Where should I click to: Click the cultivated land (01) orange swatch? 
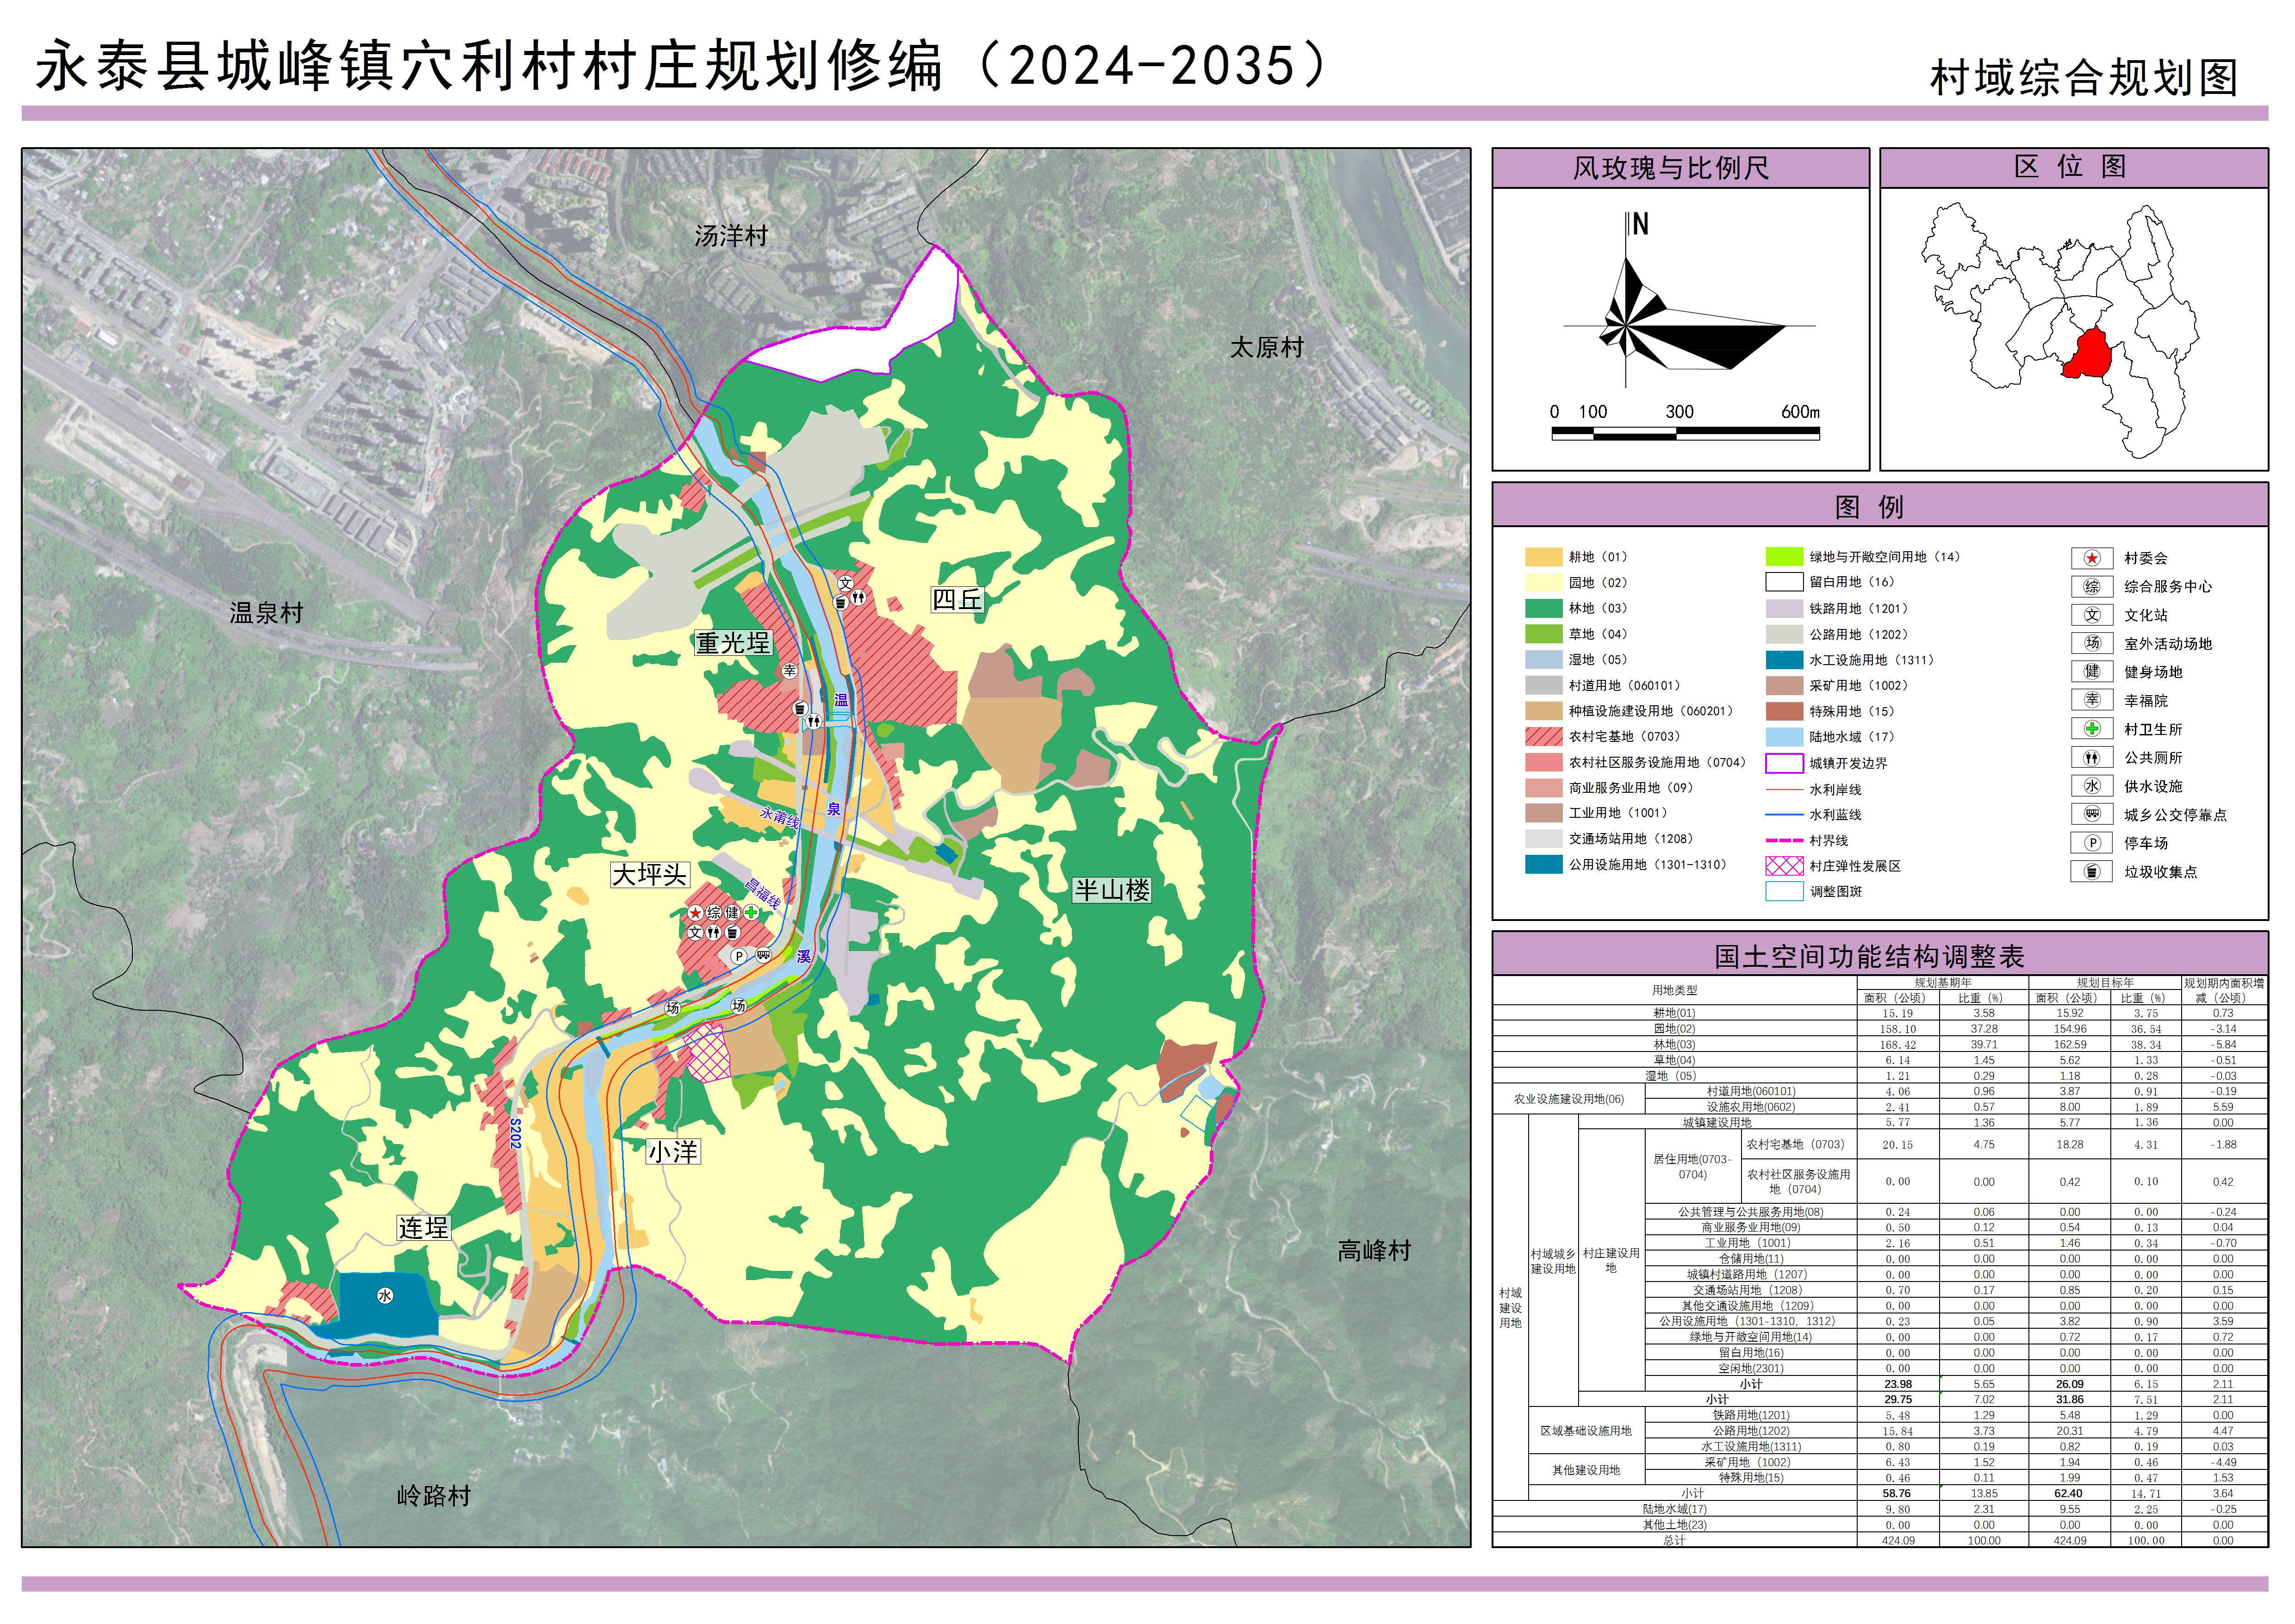pyautogui.click(x=1543, y=557)
